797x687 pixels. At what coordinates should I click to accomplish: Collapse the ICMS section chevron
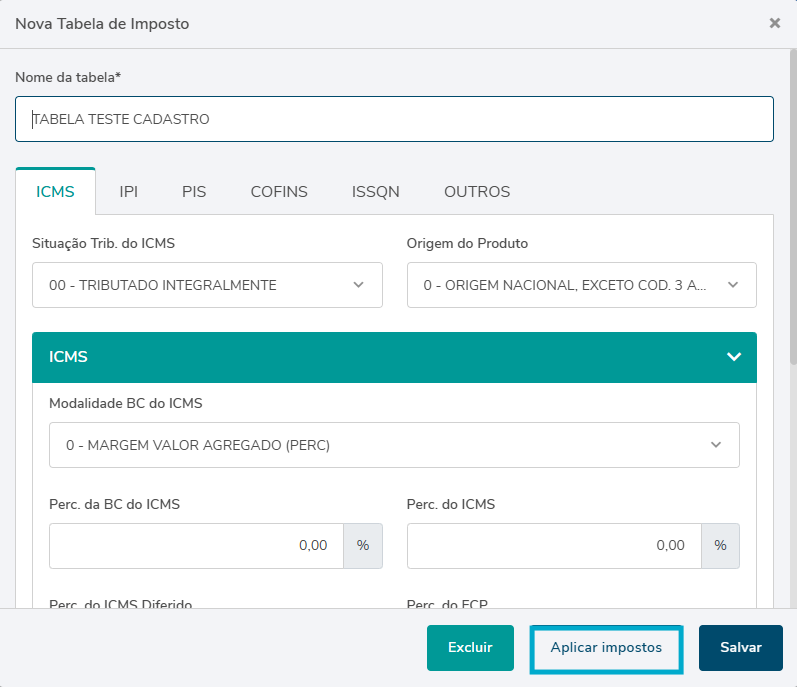(x=733, y=357)
